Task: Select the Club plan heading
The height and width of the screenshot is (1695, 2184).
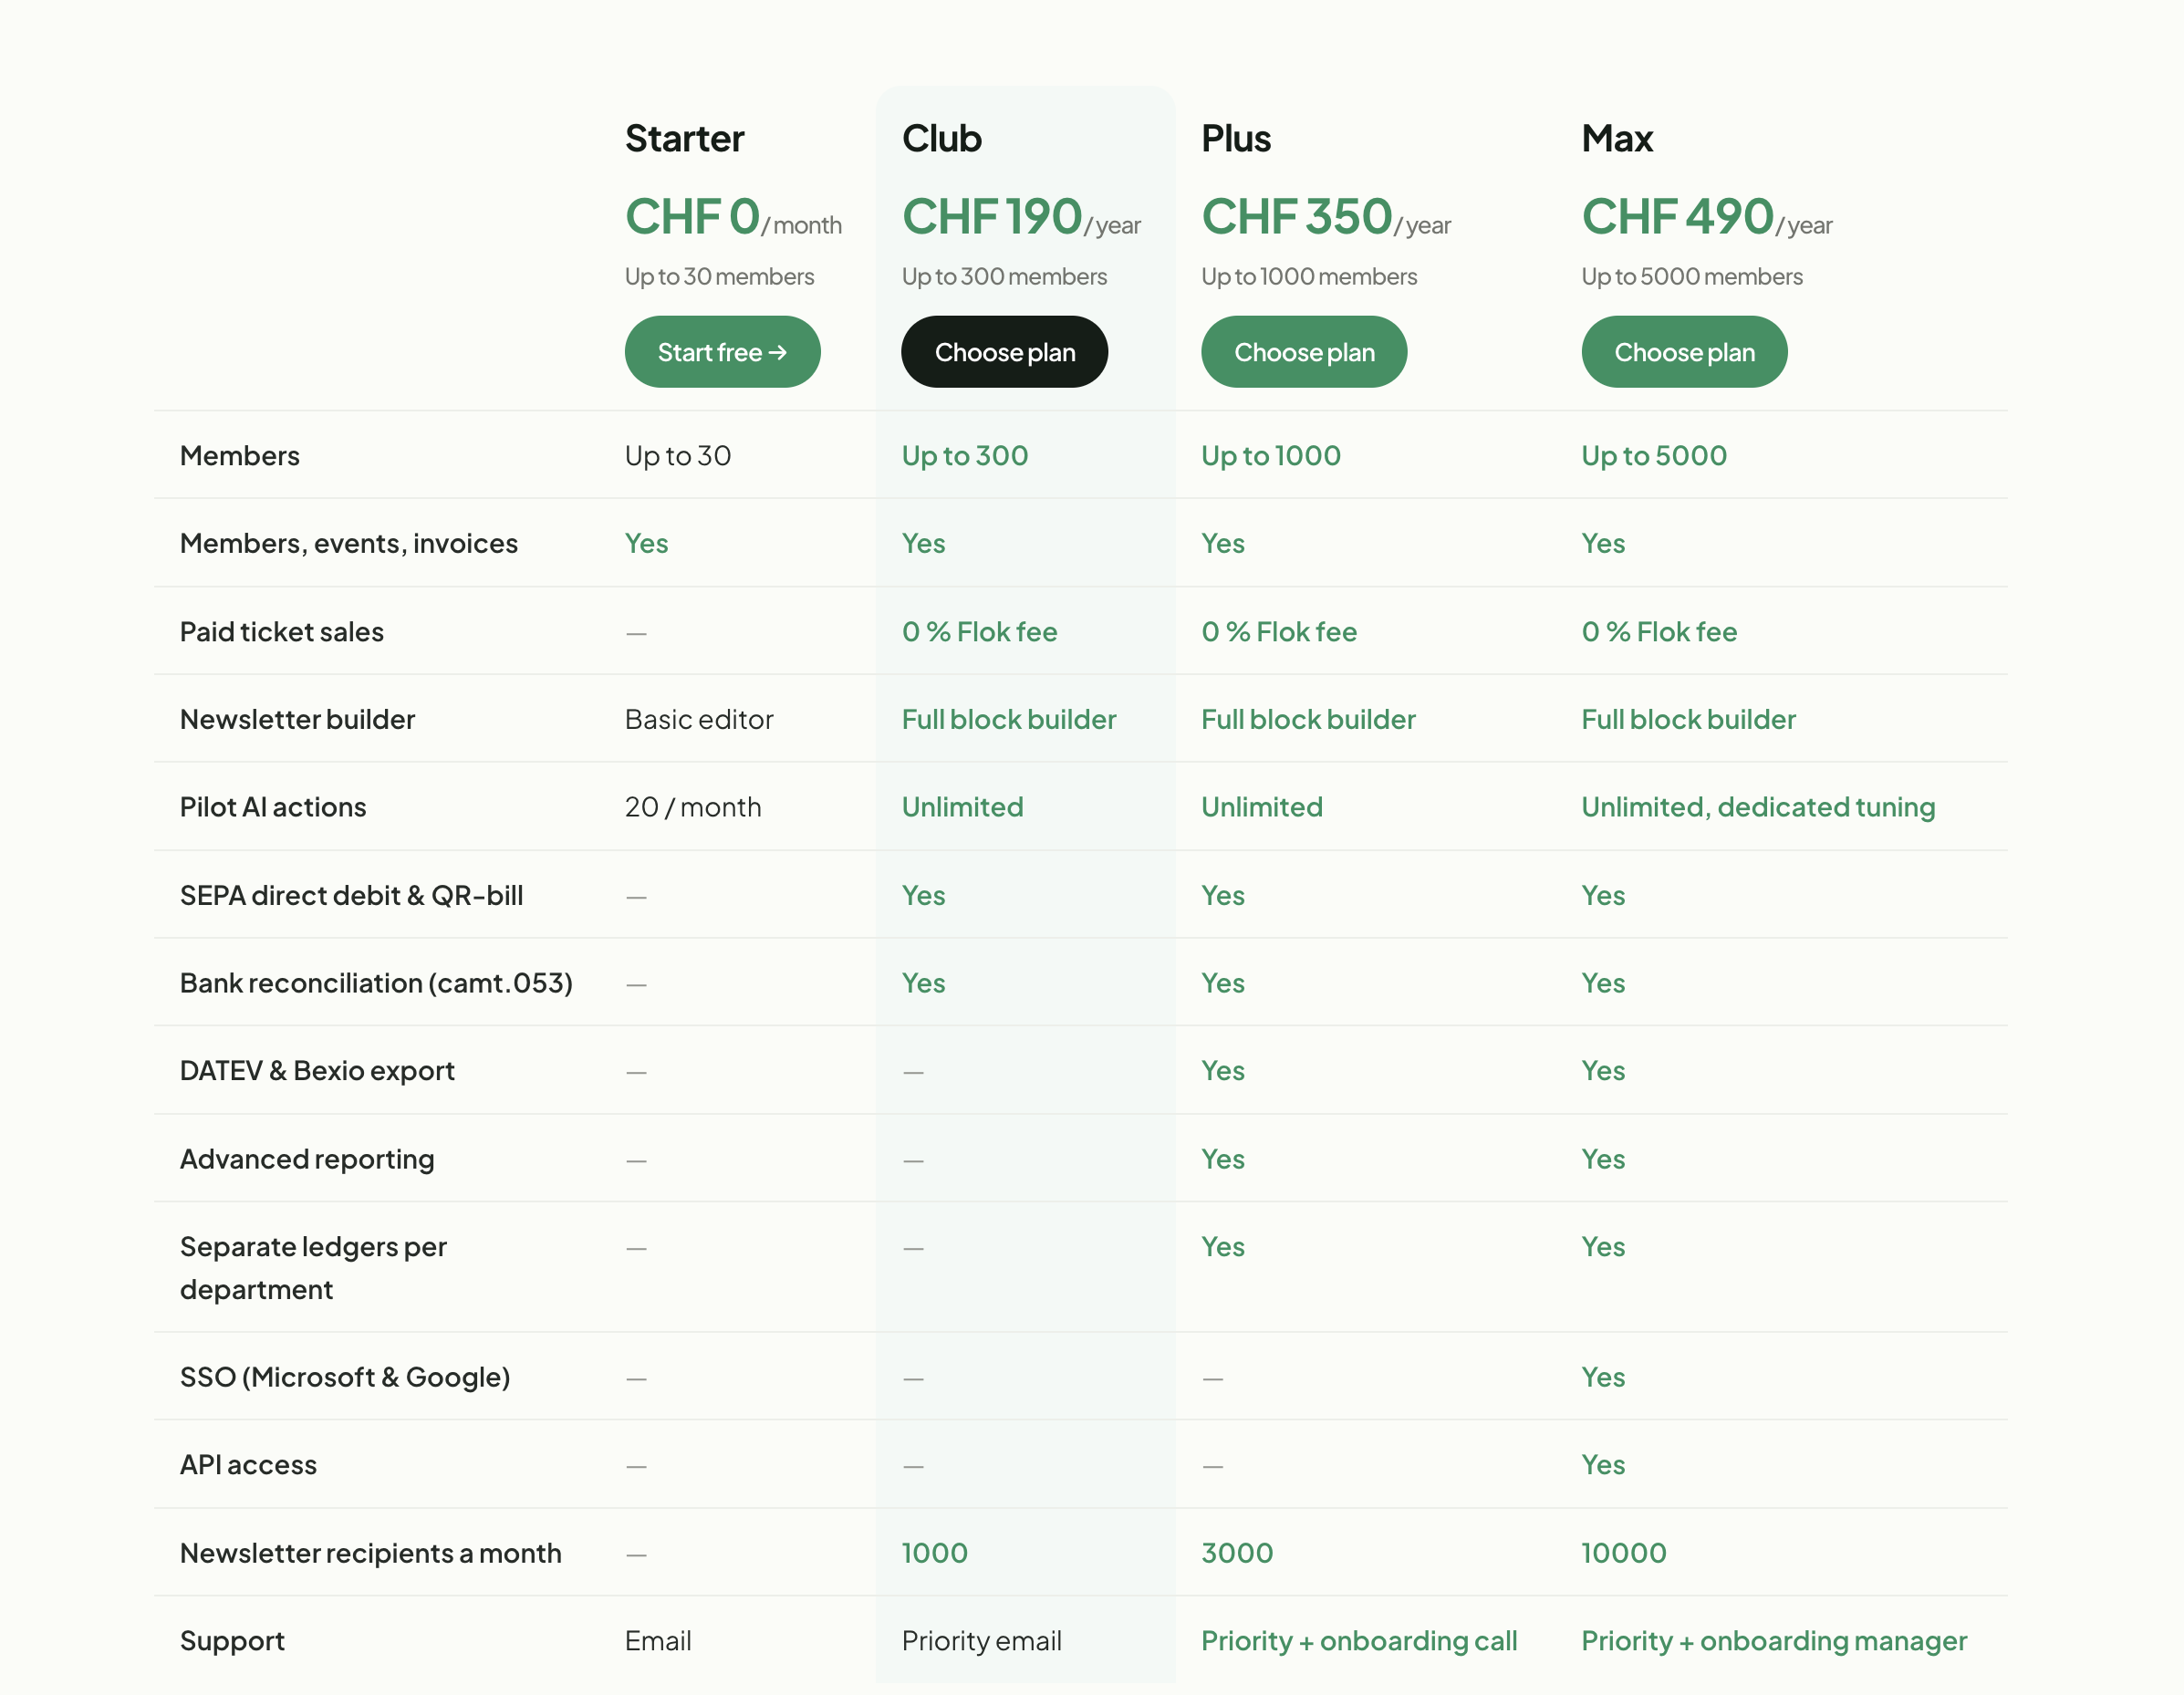Action: 942,139
